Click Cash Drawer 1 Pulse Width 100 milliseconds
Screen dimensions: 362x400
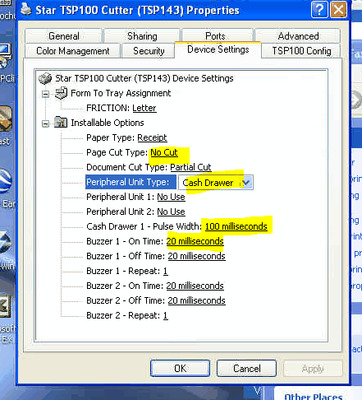(236, 227)
